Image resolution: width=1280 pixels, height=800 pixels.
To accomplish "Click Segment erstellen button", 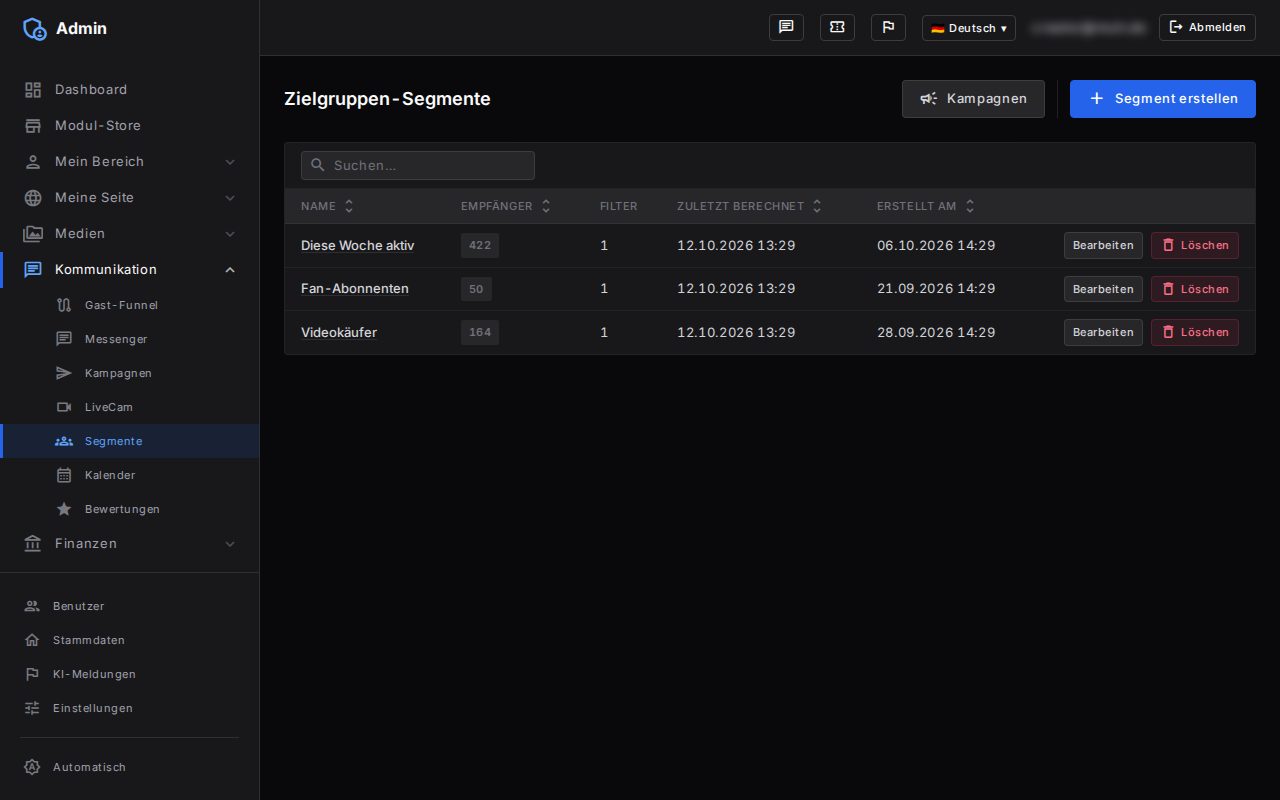I will (x=1163, y=99).
